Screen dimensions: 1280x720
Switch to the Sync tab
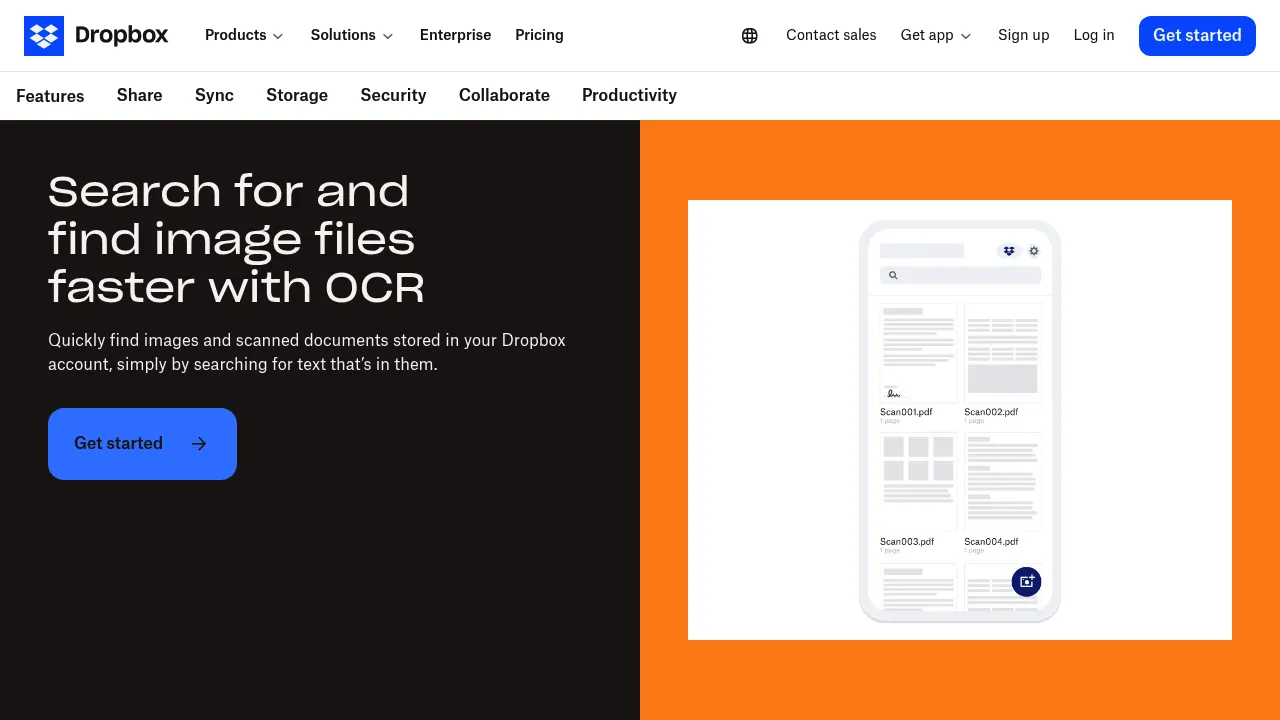point(214,95)
